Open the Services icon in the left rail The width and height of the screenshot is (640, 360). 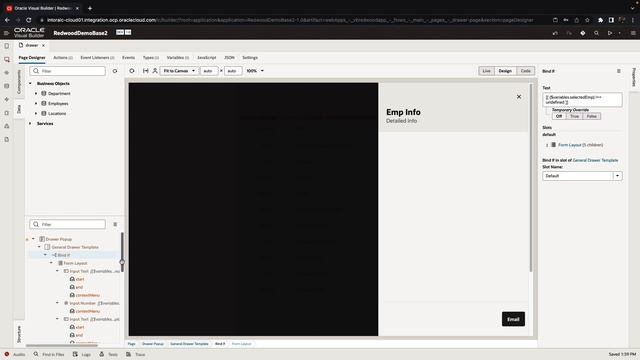(7, 73)
